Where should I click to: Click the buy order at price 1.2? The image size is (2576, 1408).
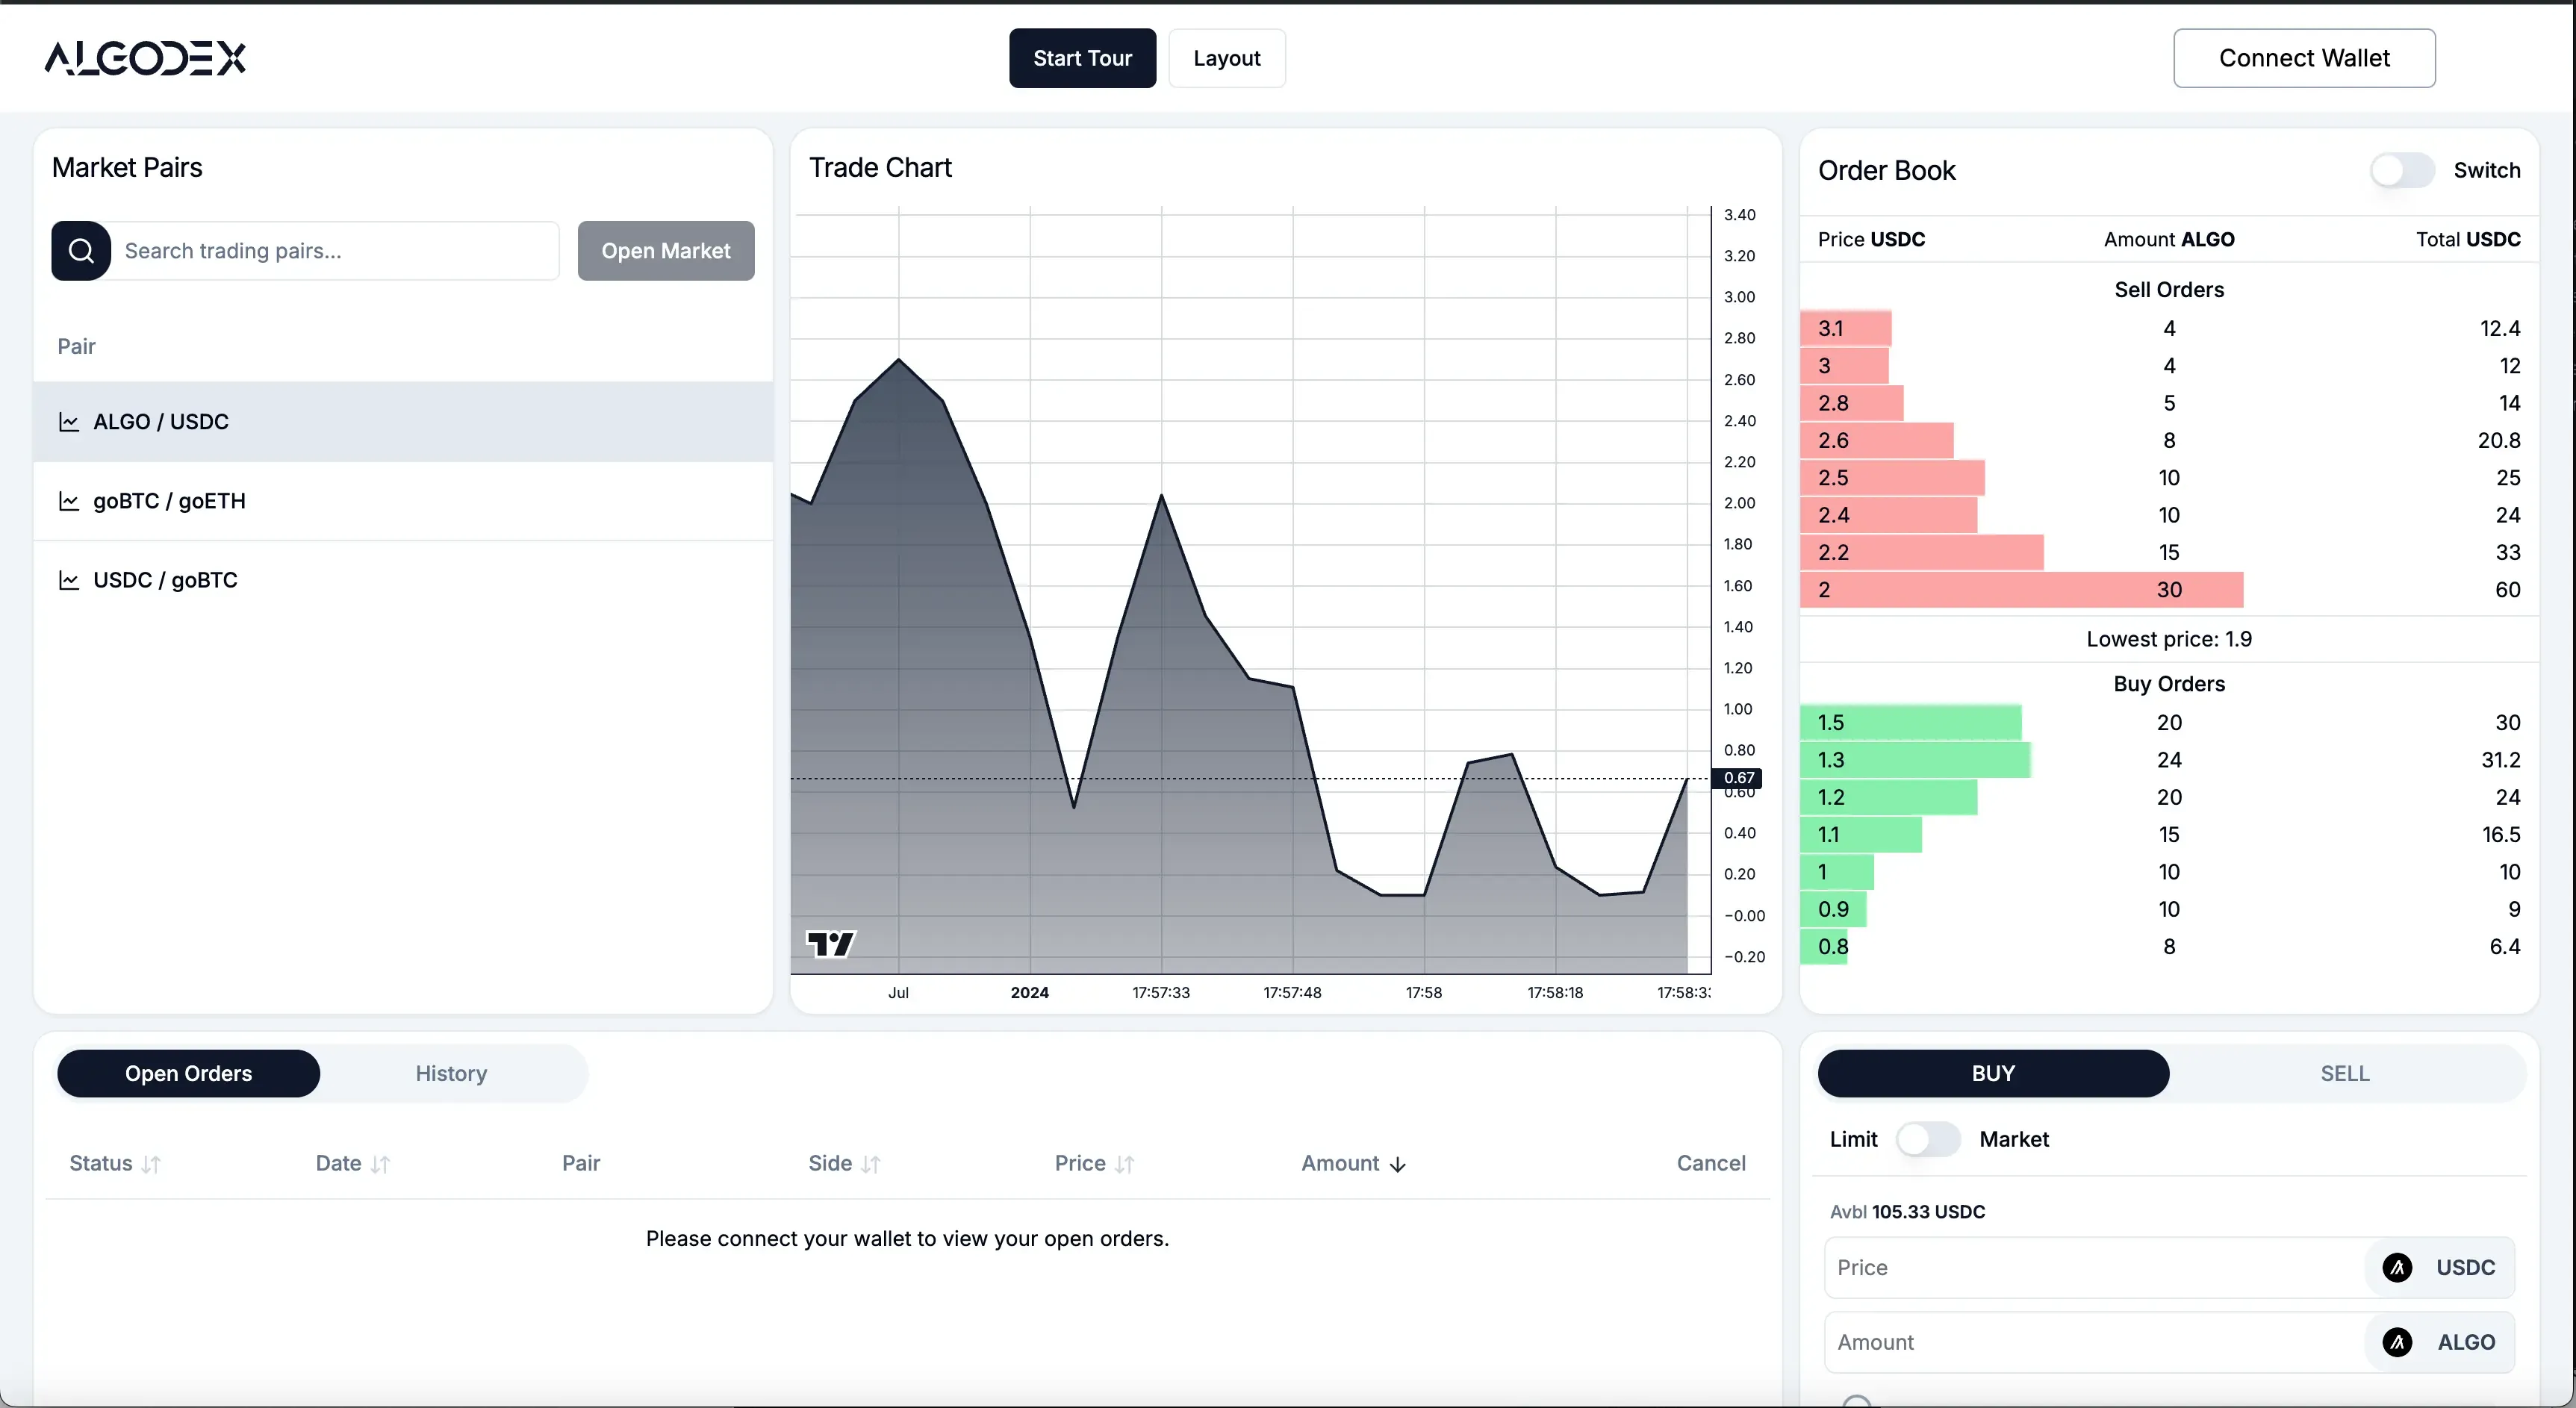[2169, 798]
